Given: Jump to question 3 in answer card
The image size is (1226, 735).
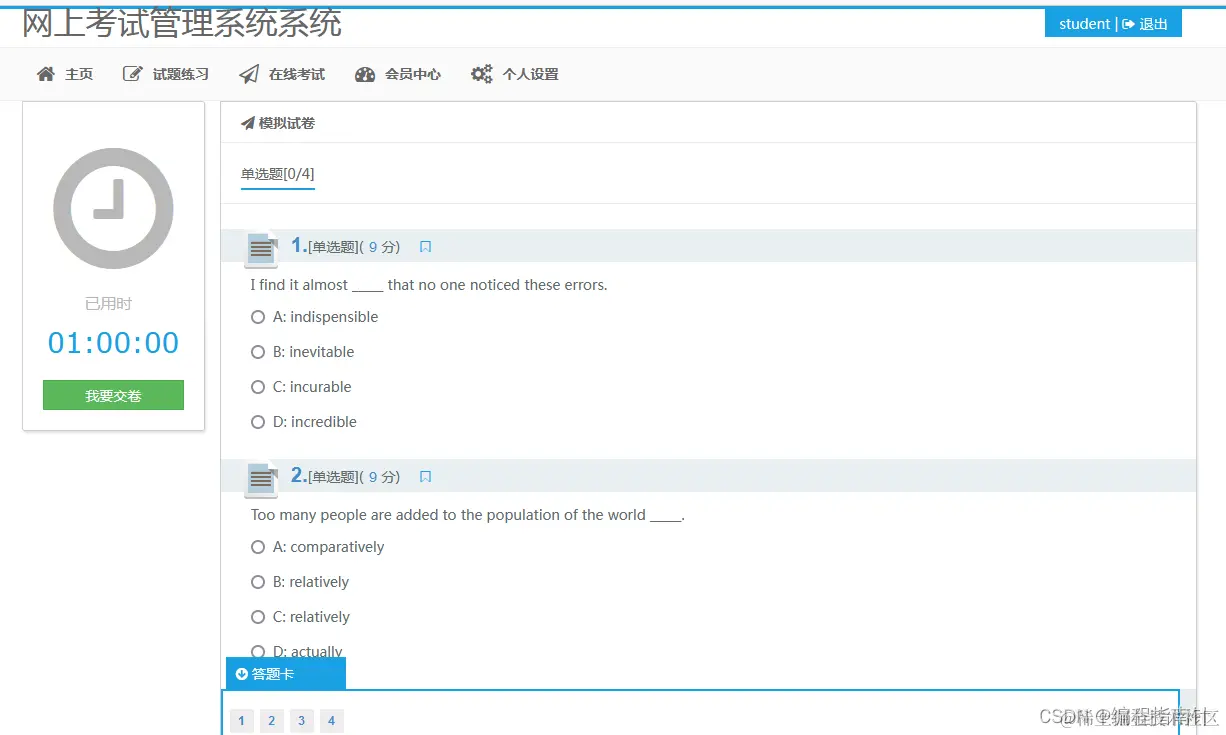Looking at the screenshot, I should 302,720.
